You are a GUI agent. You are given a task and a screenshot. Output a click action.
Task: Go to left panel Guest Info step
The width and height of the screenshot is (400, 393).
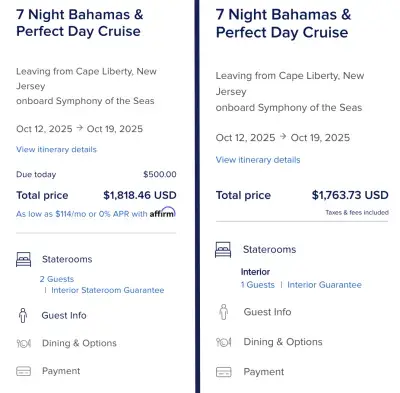click(64, 315)
